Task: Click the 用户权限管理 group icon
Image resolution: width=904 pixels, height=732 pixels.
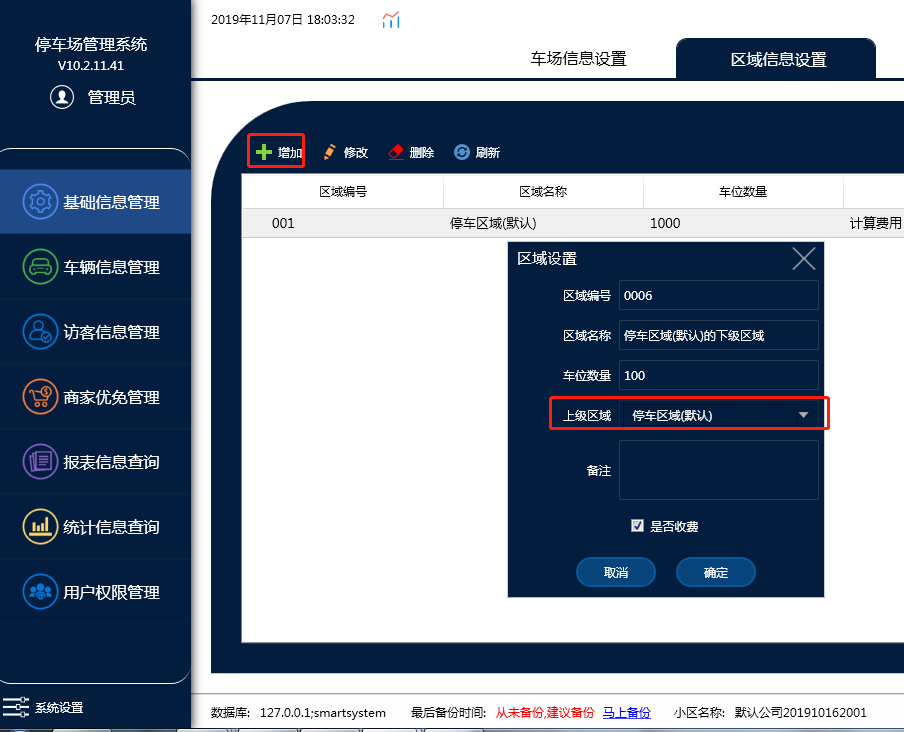Action: pos(40,592)
